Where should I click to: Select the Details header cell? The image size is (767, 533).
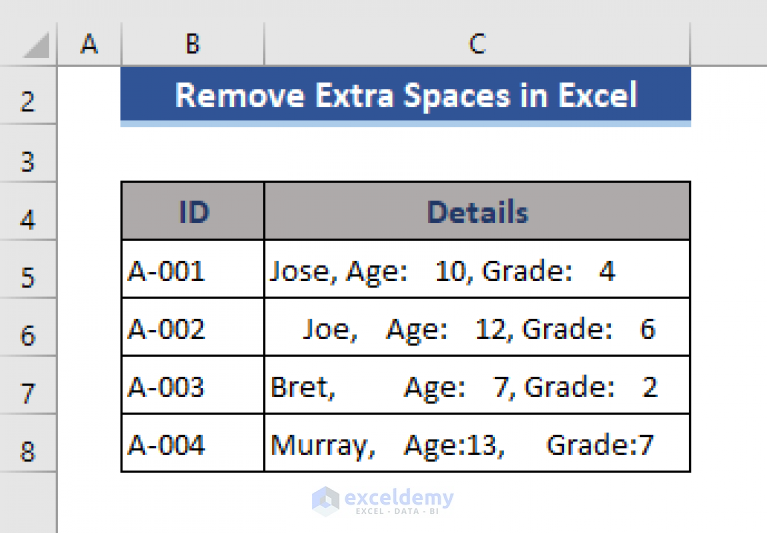(477, 211)
